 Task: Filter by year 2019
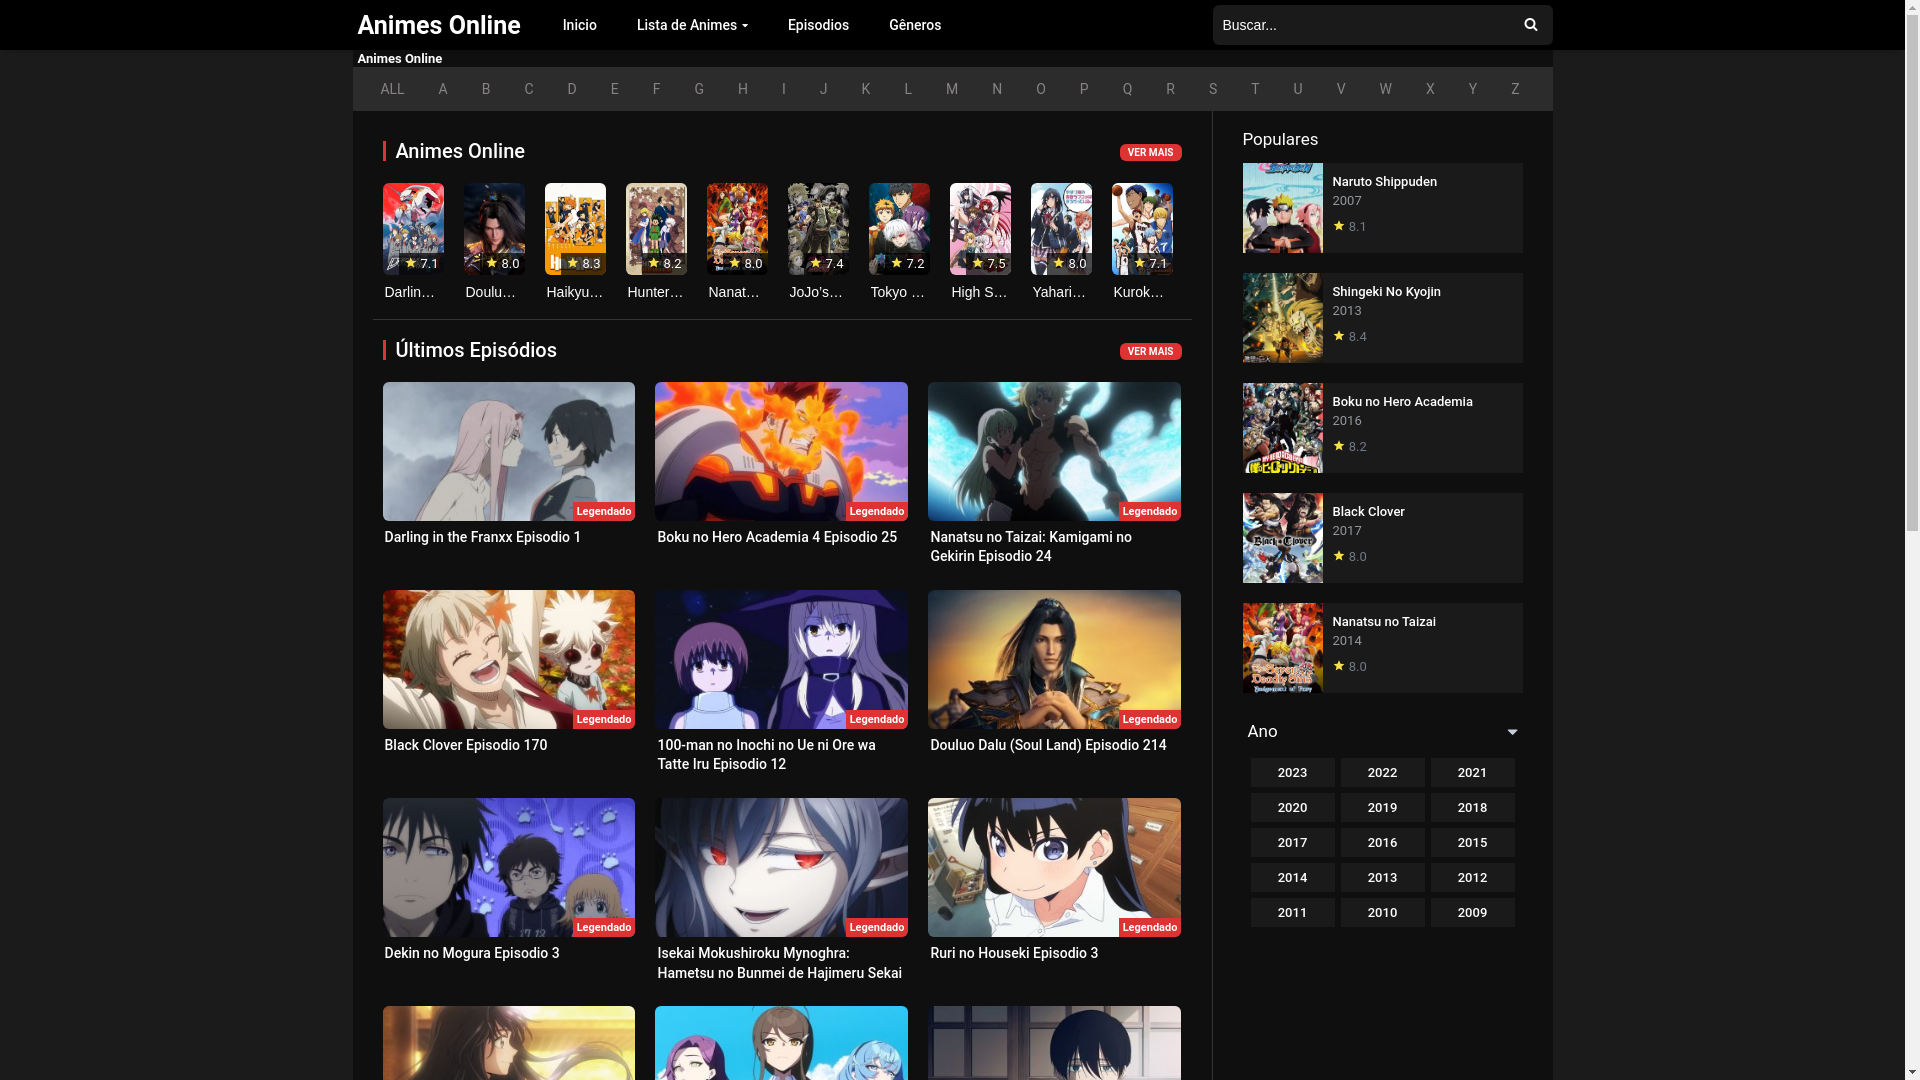point(1382,808)
